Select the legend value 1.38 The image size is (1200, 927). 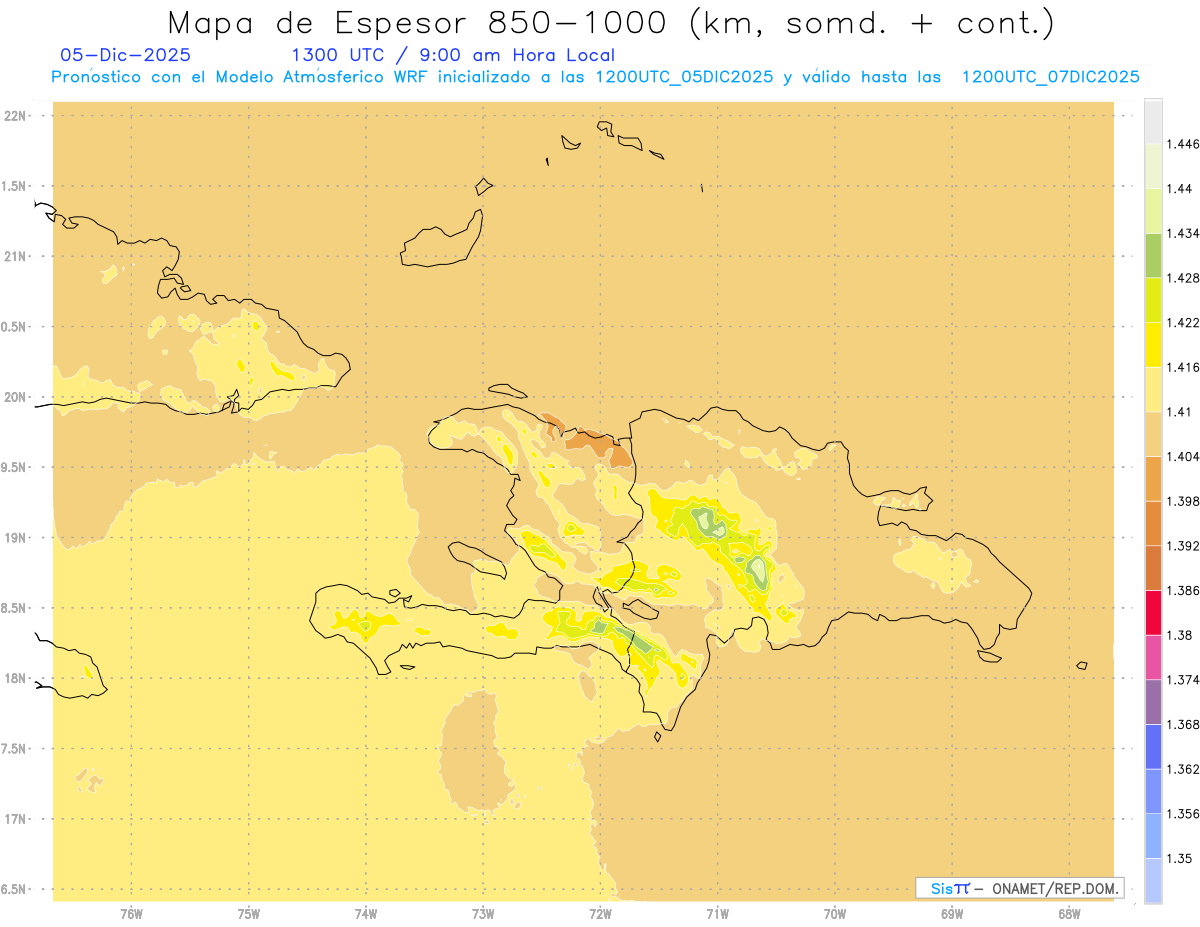coord(1181,635)
